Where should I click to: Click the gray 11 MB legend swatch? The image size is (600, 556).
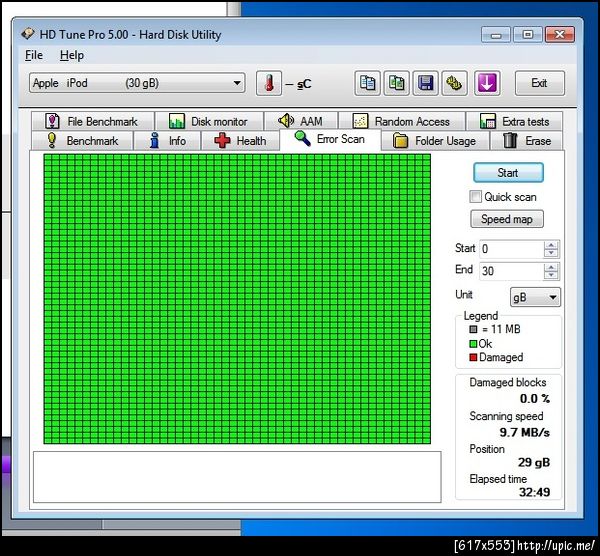(x=473, y=329)
